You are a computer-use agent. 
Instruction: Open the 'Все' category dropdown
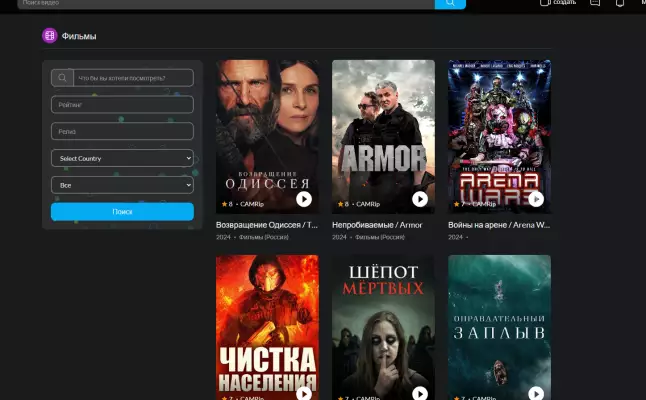click(122, 185)
